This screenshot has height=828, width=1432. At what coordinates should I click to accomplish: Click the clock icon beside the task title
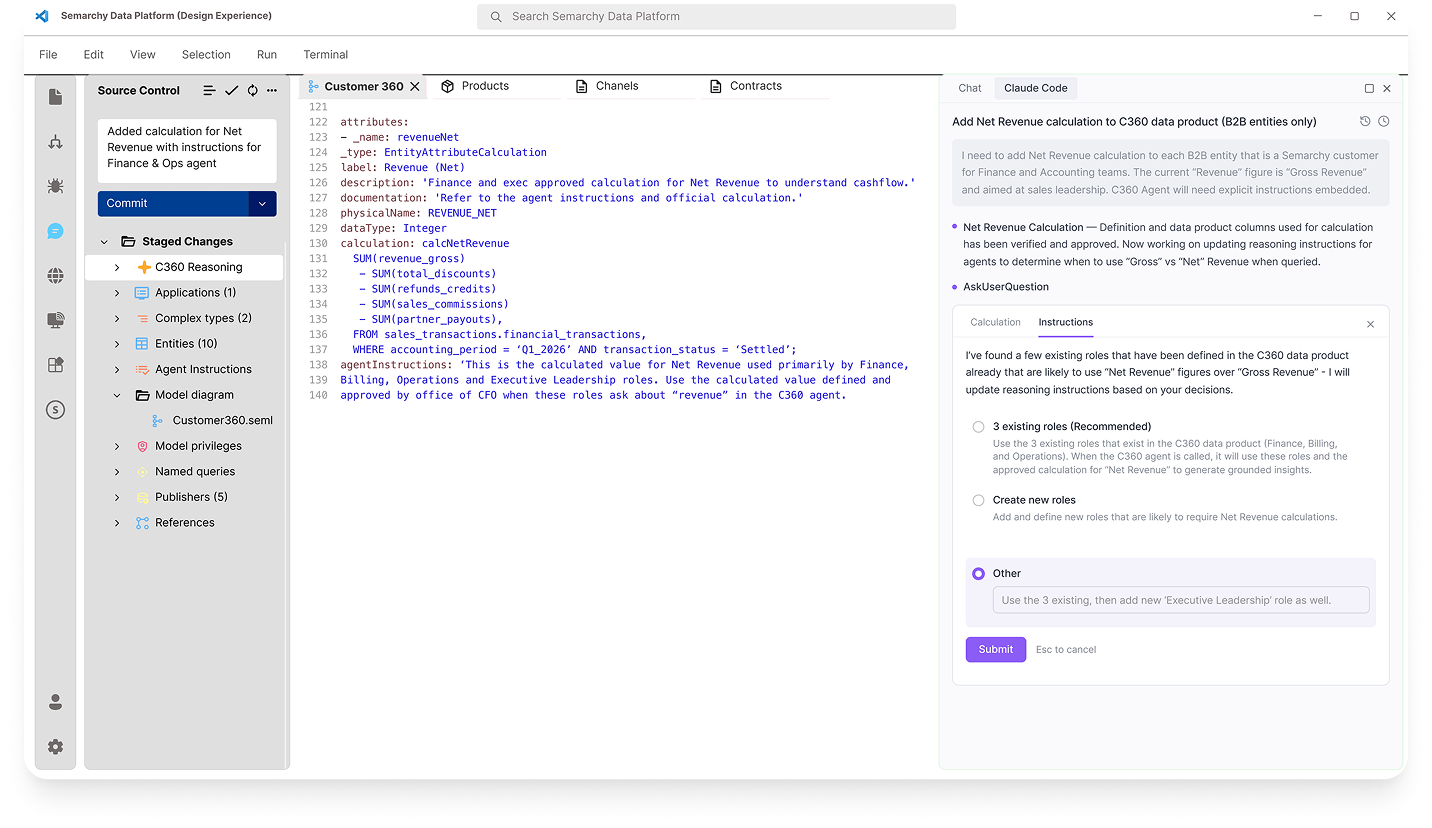point(1384,121)
